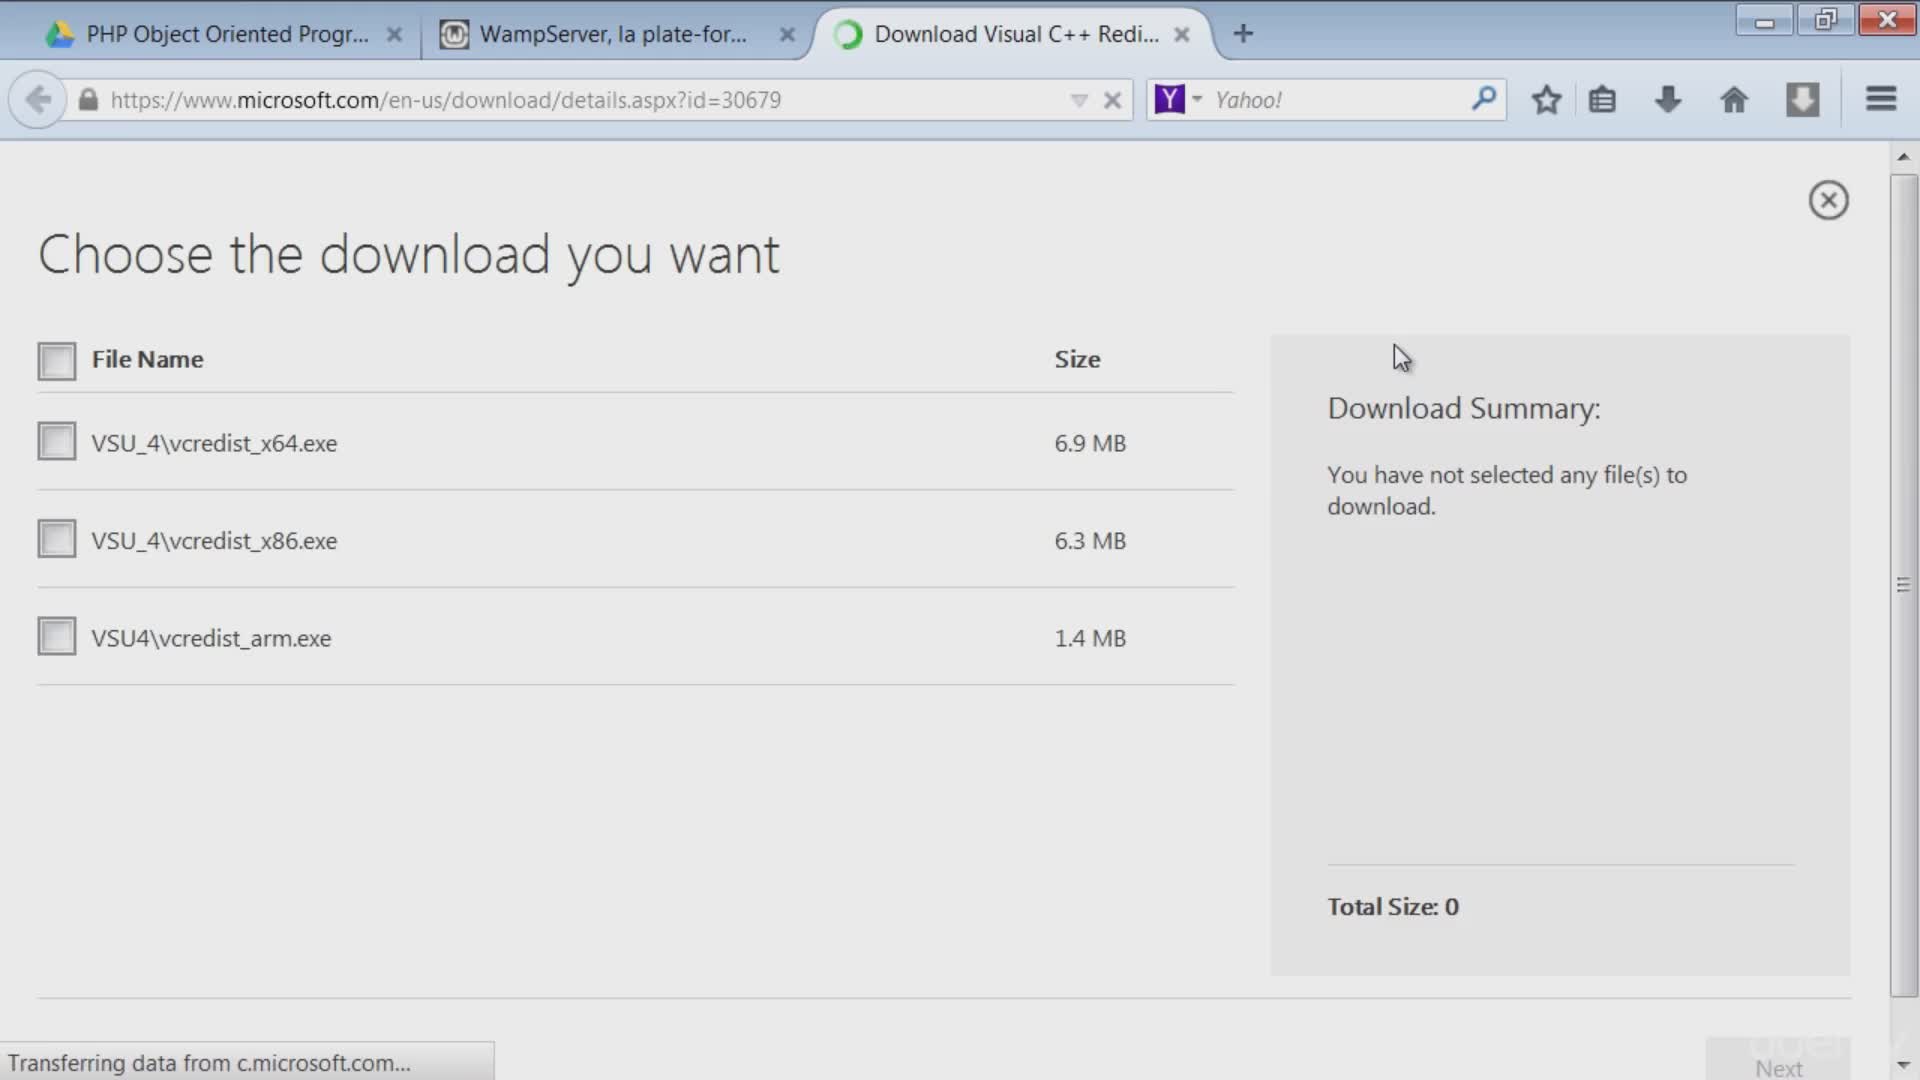The width and height of the screenshot is (1920, 1080).
Task: Open the hamburger menu
Action: click(x=1881, y=99)
